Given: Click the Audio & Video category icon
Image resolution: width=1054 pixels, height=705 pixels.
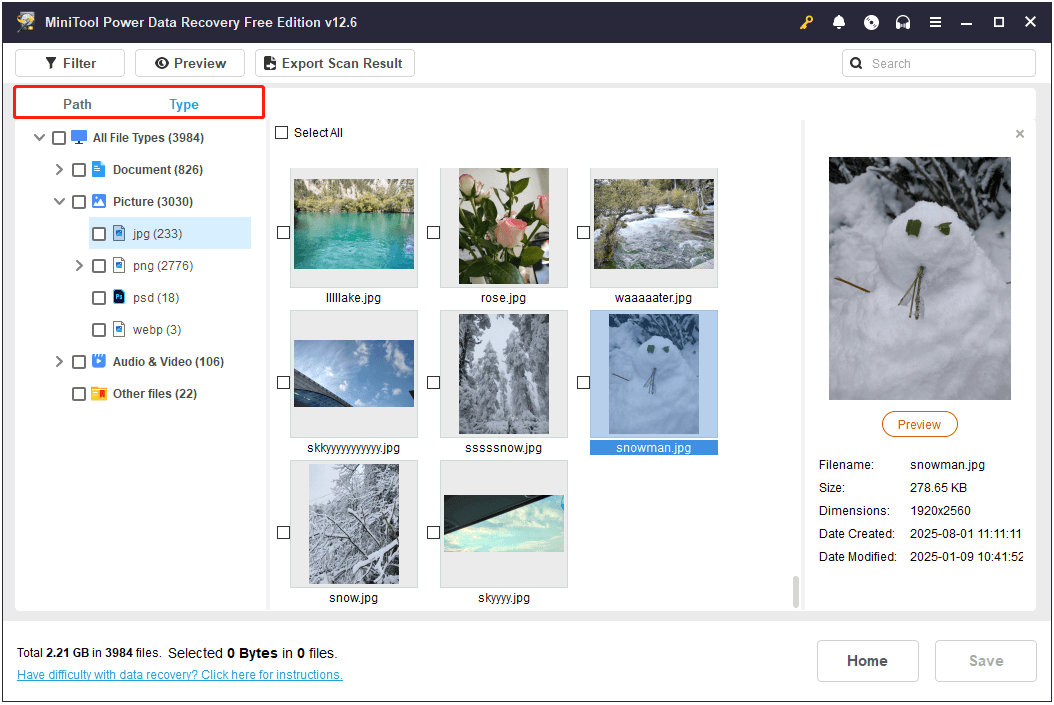Looking at the screenshot, I should point(99,362).
